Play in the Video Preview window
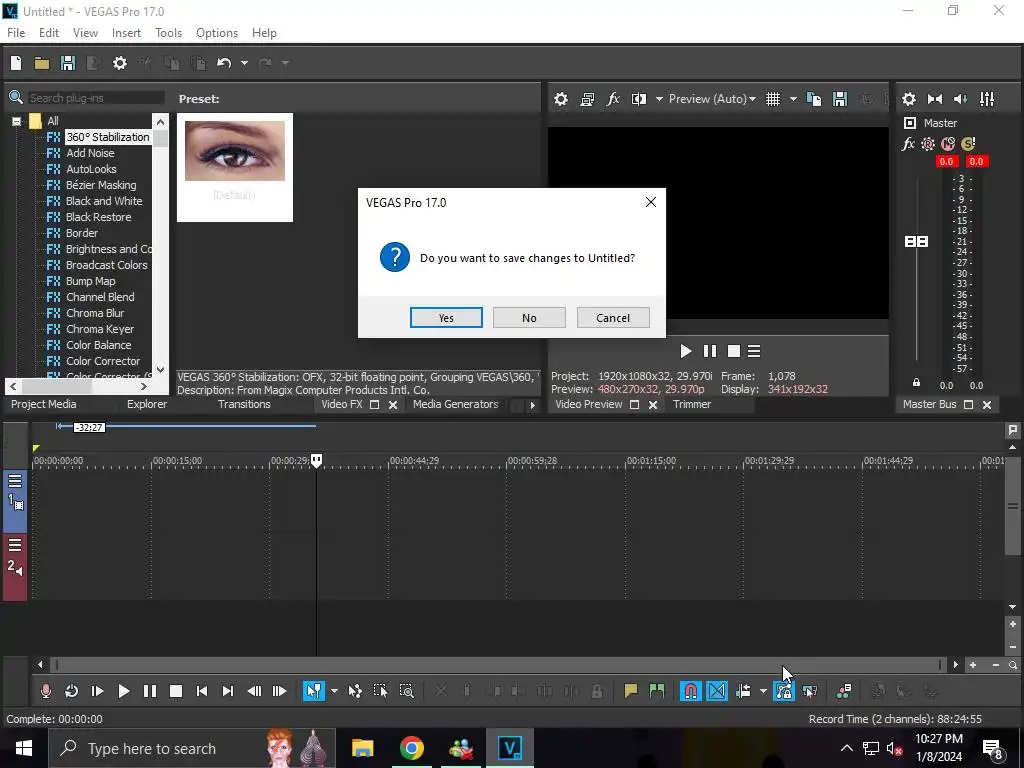The height and width of the screenshot is (768, 1024). [685, 351]
